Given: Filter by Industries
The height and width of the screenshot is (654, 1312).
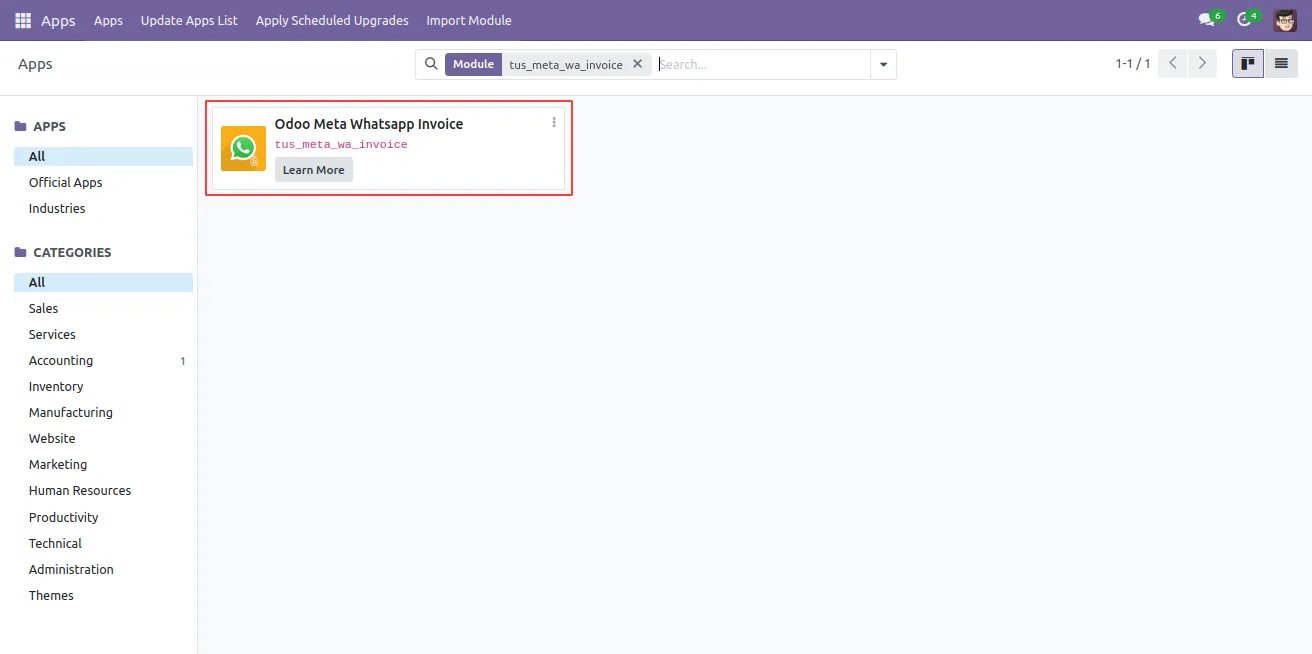Looking at the screenshot, I should tap(103, 208).
